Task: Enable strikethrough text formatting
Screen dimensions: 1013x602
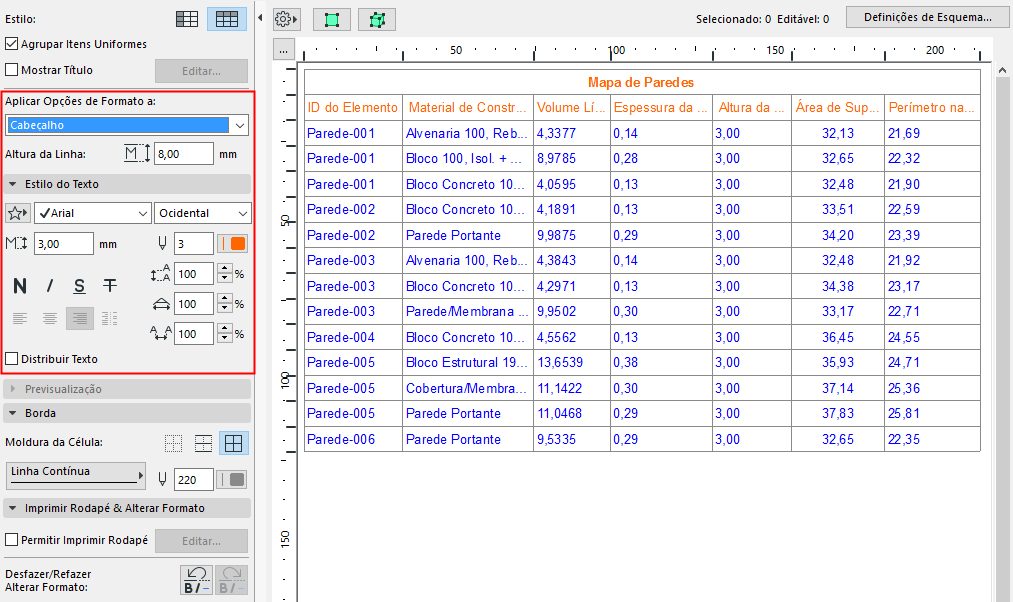Action: (x=110, y=286)
